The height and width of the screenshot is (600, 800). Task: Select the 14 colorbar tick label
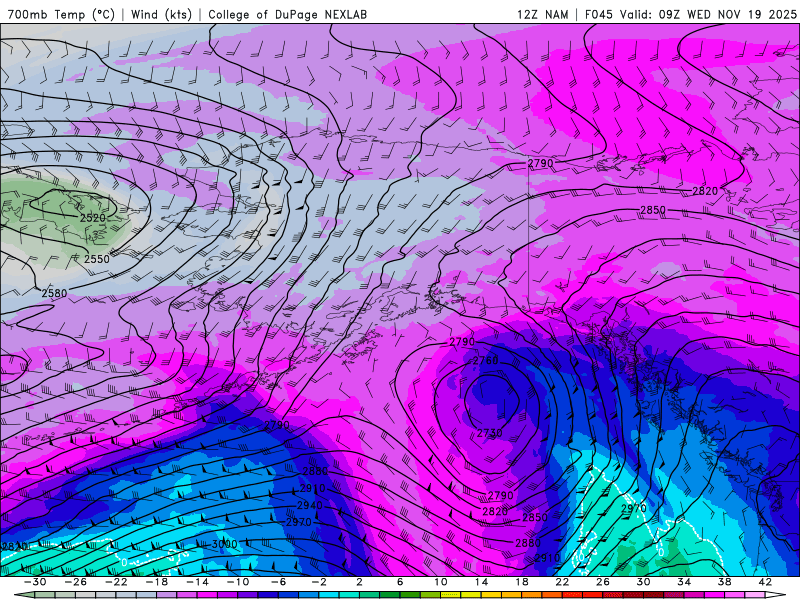(481, 582)
